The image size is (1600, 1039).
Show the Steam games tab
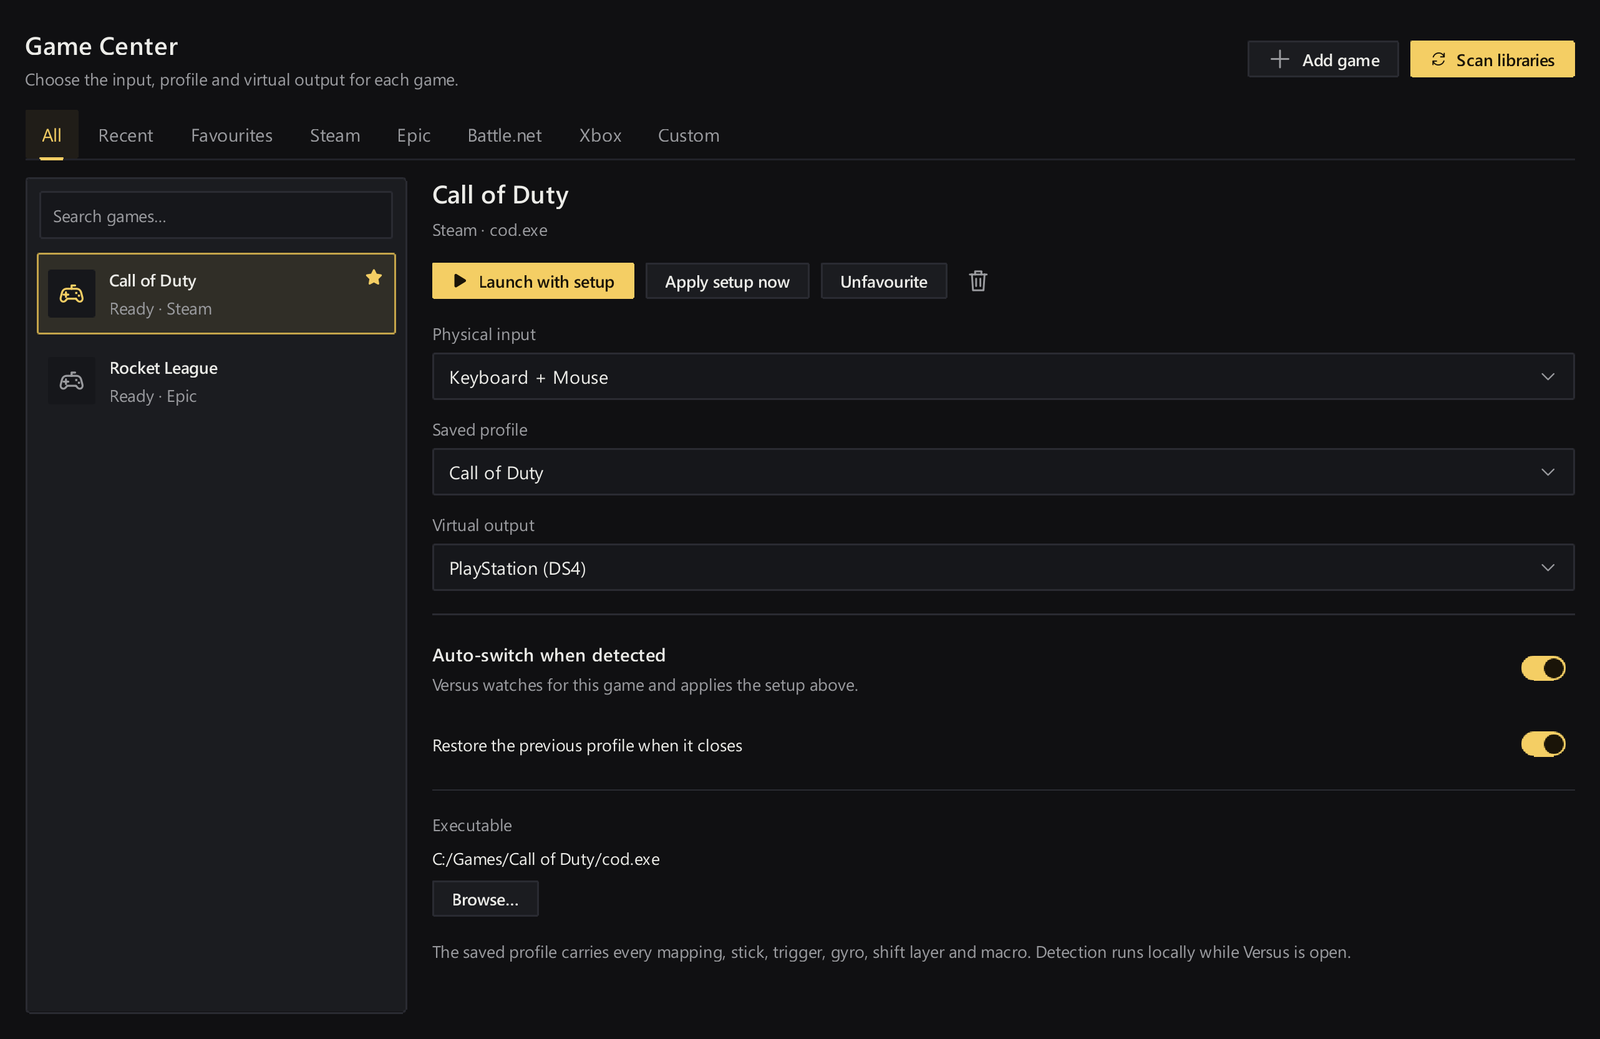pyautogui.click(x=335, y=135)
